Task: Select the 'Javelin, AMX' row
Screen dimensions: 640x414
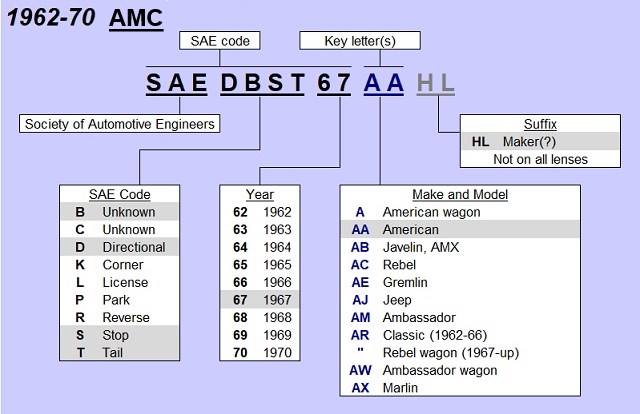Action: click(x=460, y=247)
